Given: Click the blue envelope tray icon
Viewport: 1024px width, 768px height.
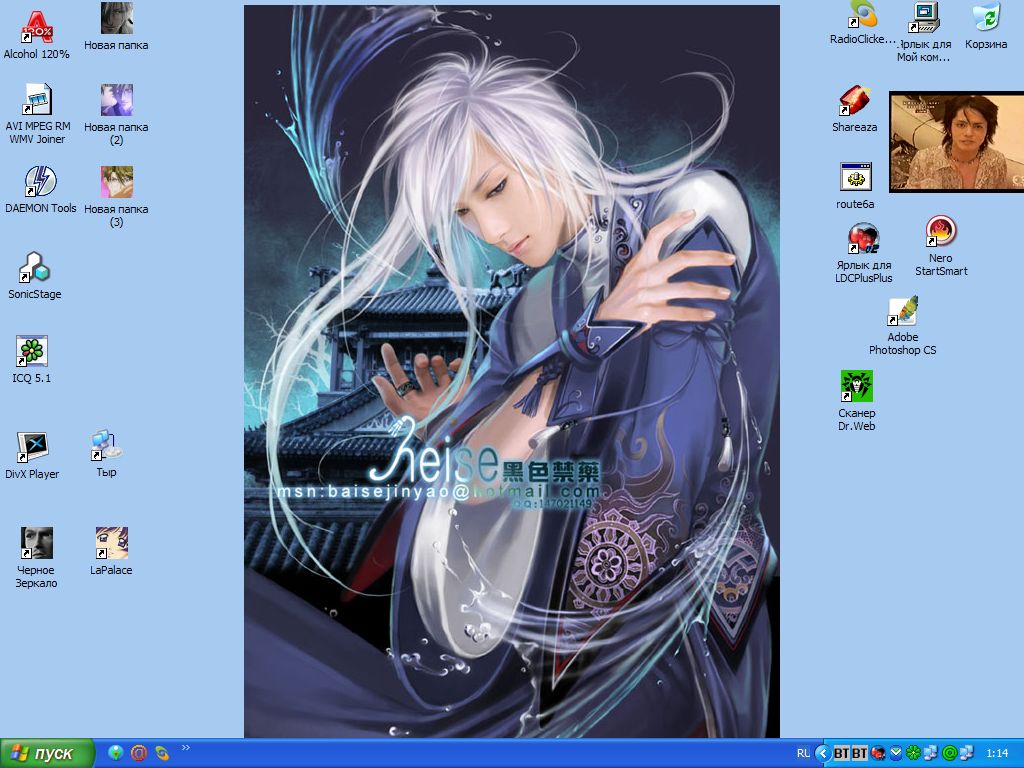Looking at the screenshot, I should (x=895, y=754).
